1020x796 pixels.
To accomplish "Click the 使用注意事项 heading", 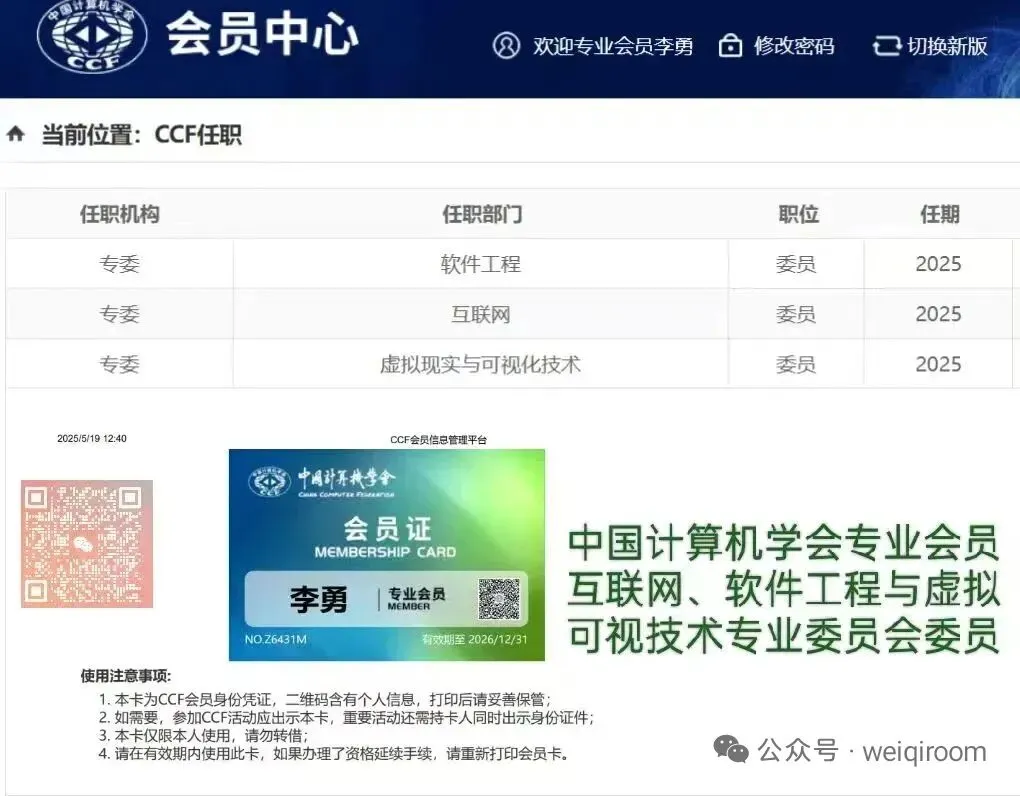I will 126,676.
